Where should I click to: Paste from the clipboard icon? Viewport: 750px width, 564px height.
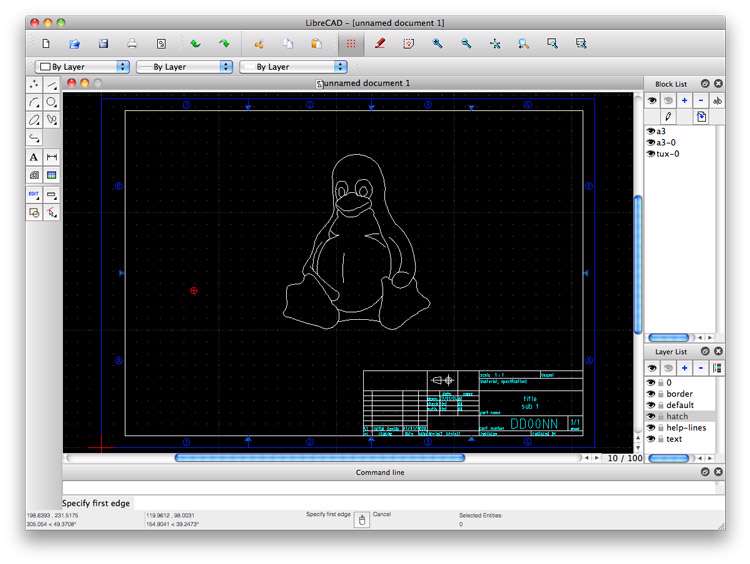tap(316, 44)
